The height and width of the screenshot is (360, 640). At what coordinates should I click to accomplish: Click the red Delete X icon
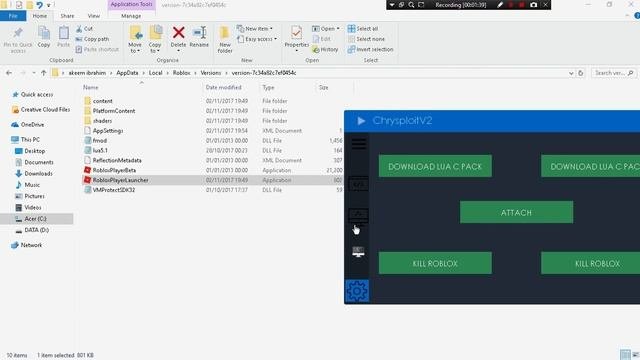pos(178,33)
